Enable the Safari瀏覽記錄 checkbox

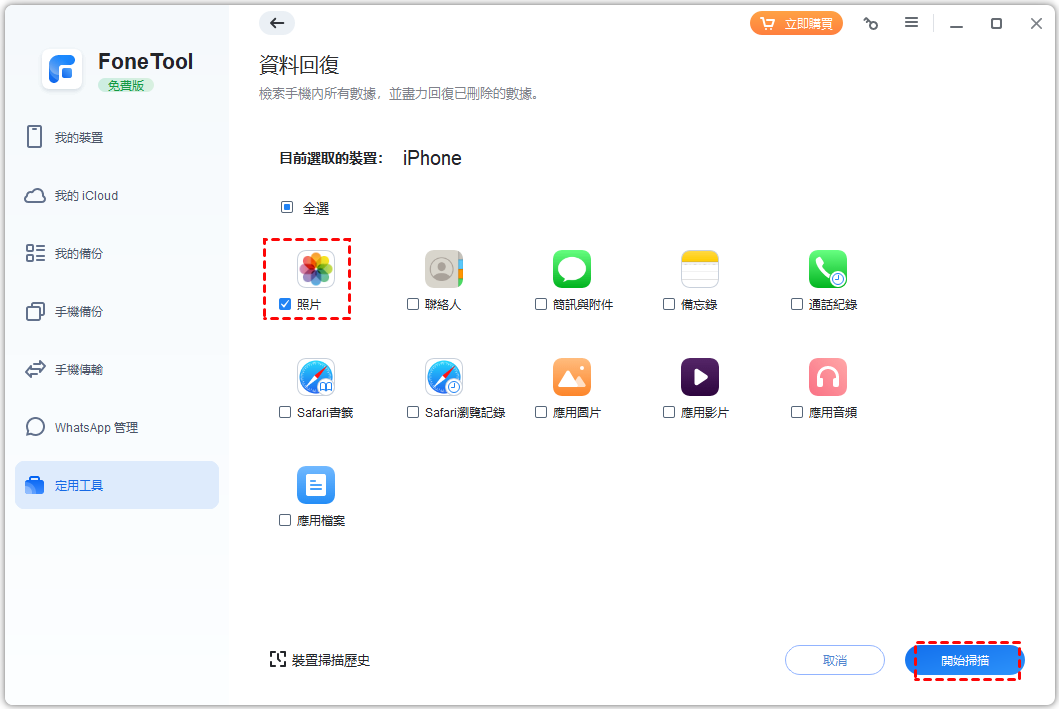click(x=413, y=412)
